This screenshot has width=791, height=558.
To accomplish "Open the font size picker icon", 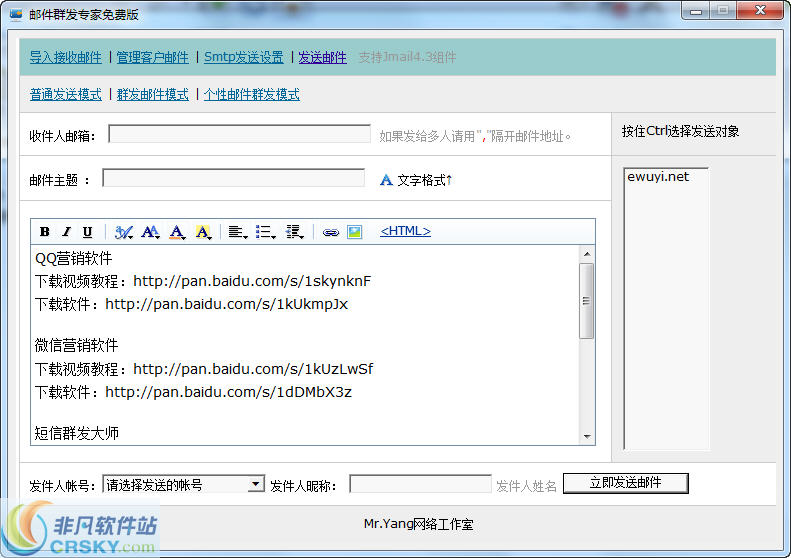I will click(150, 232).
